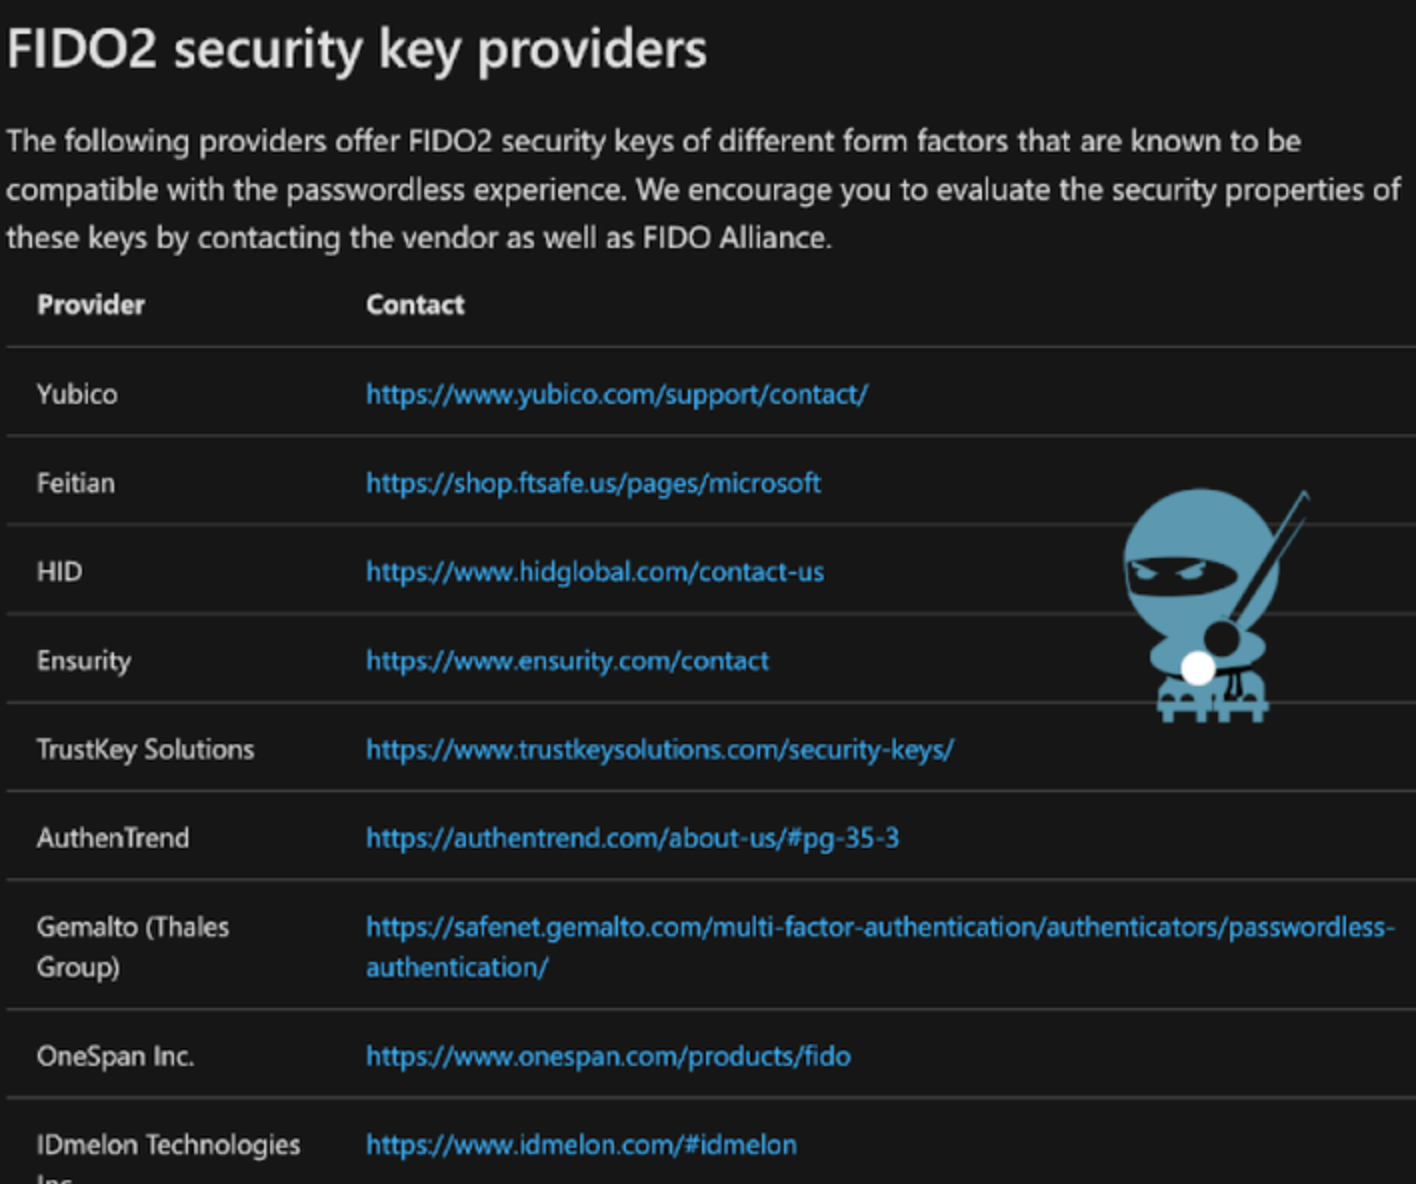Select the Feitian provider cell

76,483
